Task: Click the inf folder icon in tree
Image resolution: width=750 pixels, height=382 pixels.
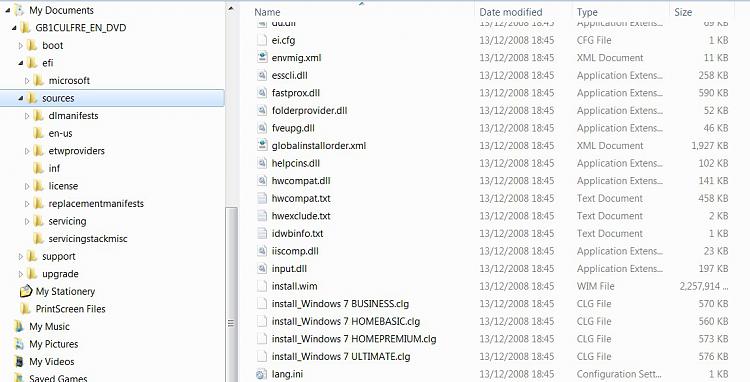Action: point(39,168)
